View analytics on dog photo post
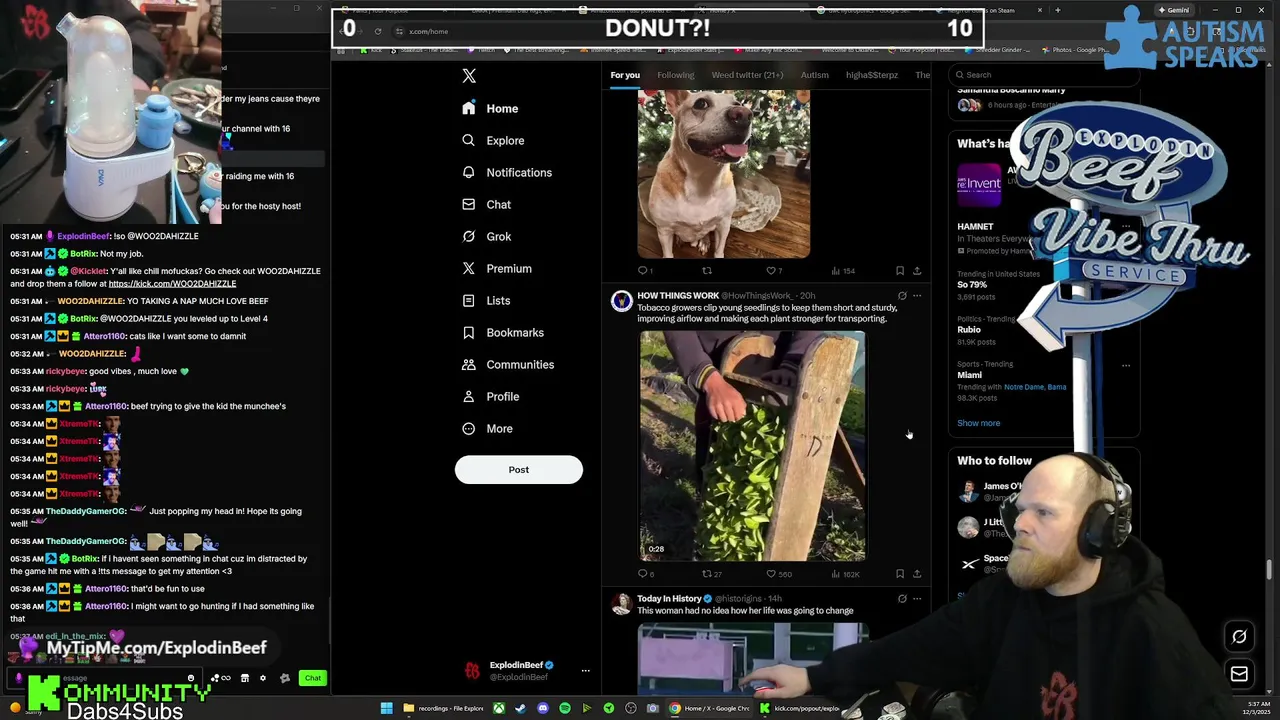This screenshot has width=1280, height=720. point(842,270)
